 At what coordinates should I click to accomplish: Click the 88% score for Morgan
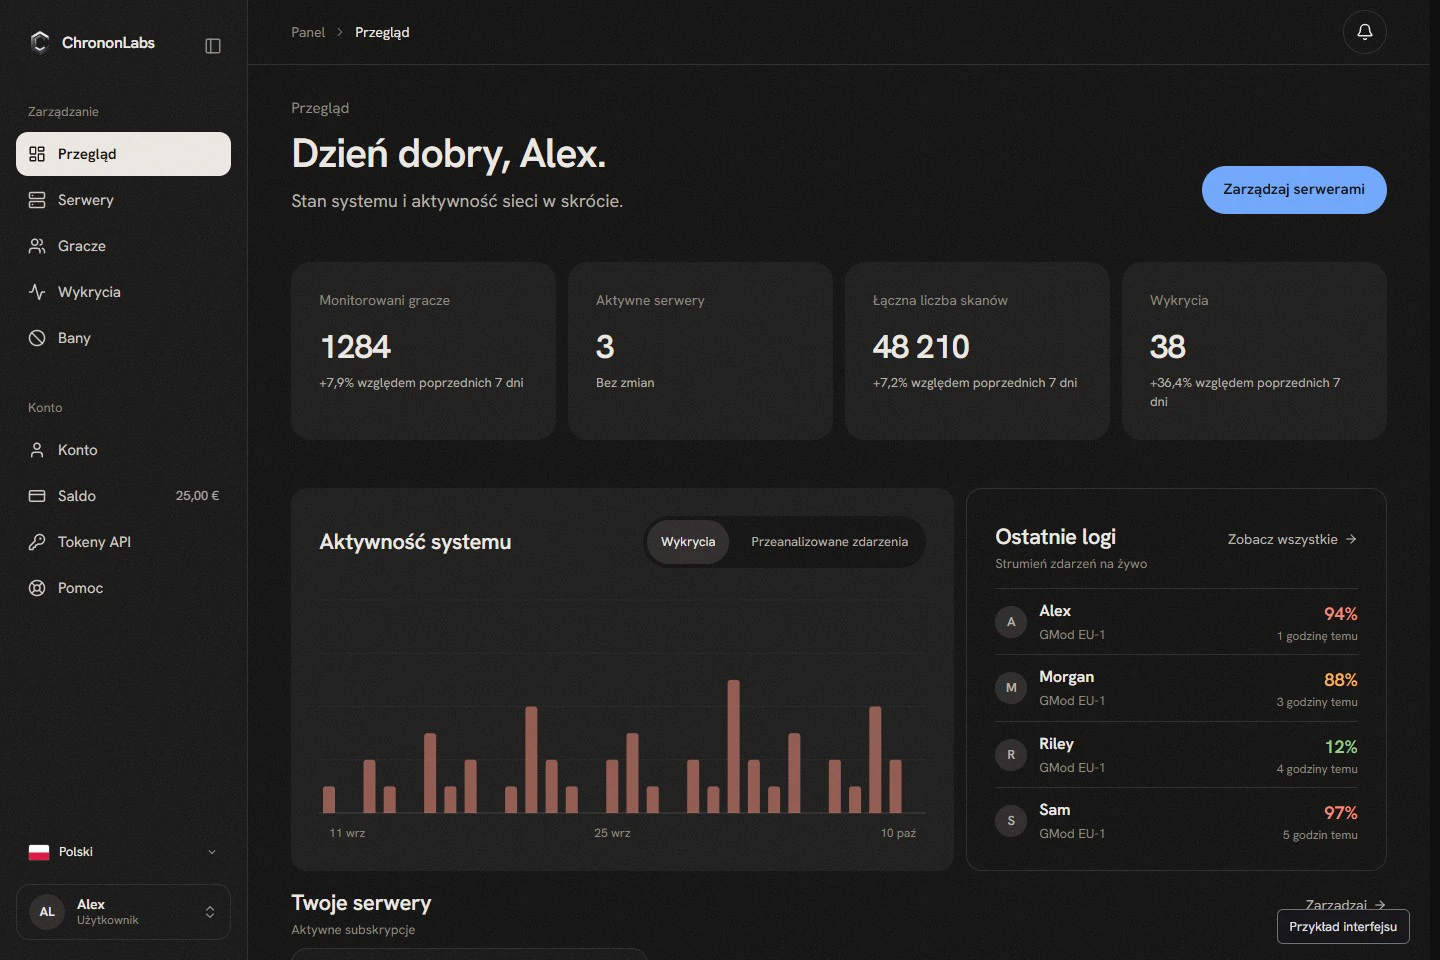(1341, 680)
